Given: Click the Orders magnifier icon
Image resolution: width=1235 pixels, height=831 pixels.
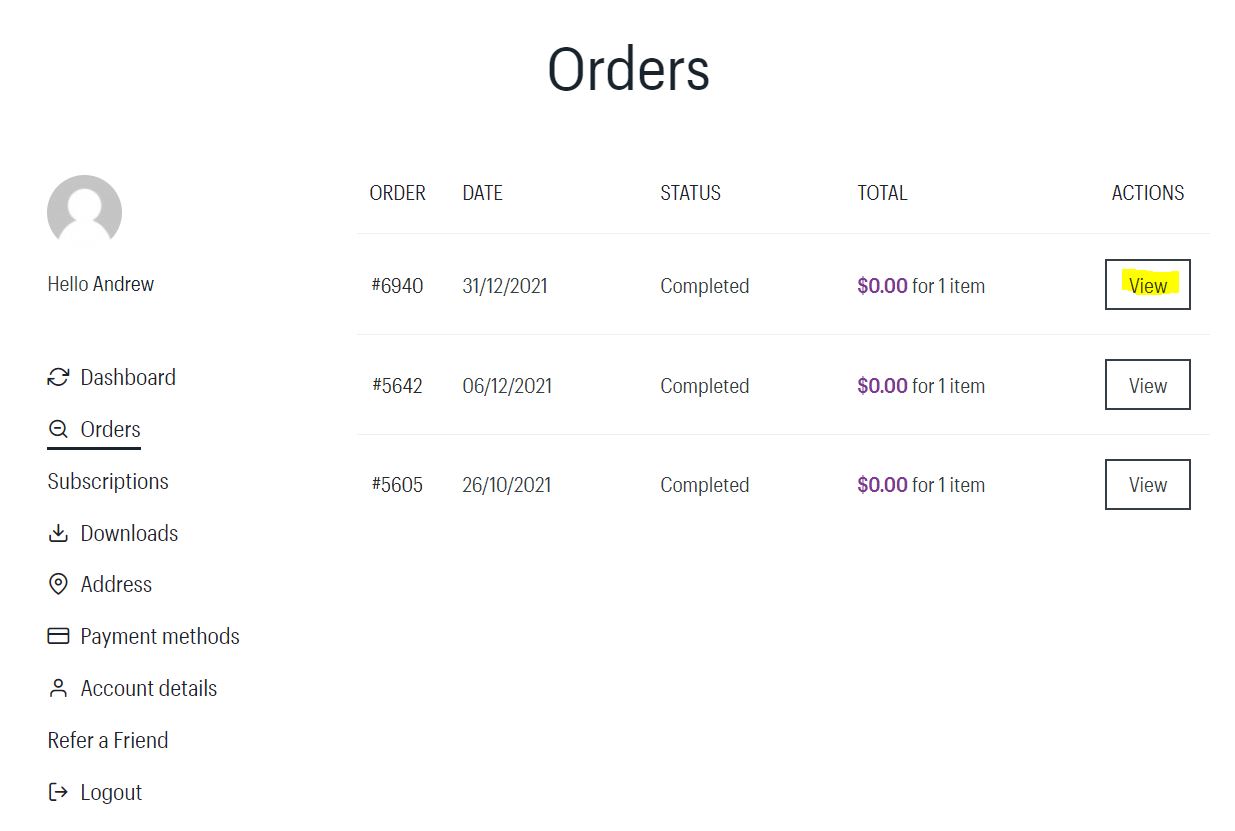Looking at the screenshot, I should point(58,430).
